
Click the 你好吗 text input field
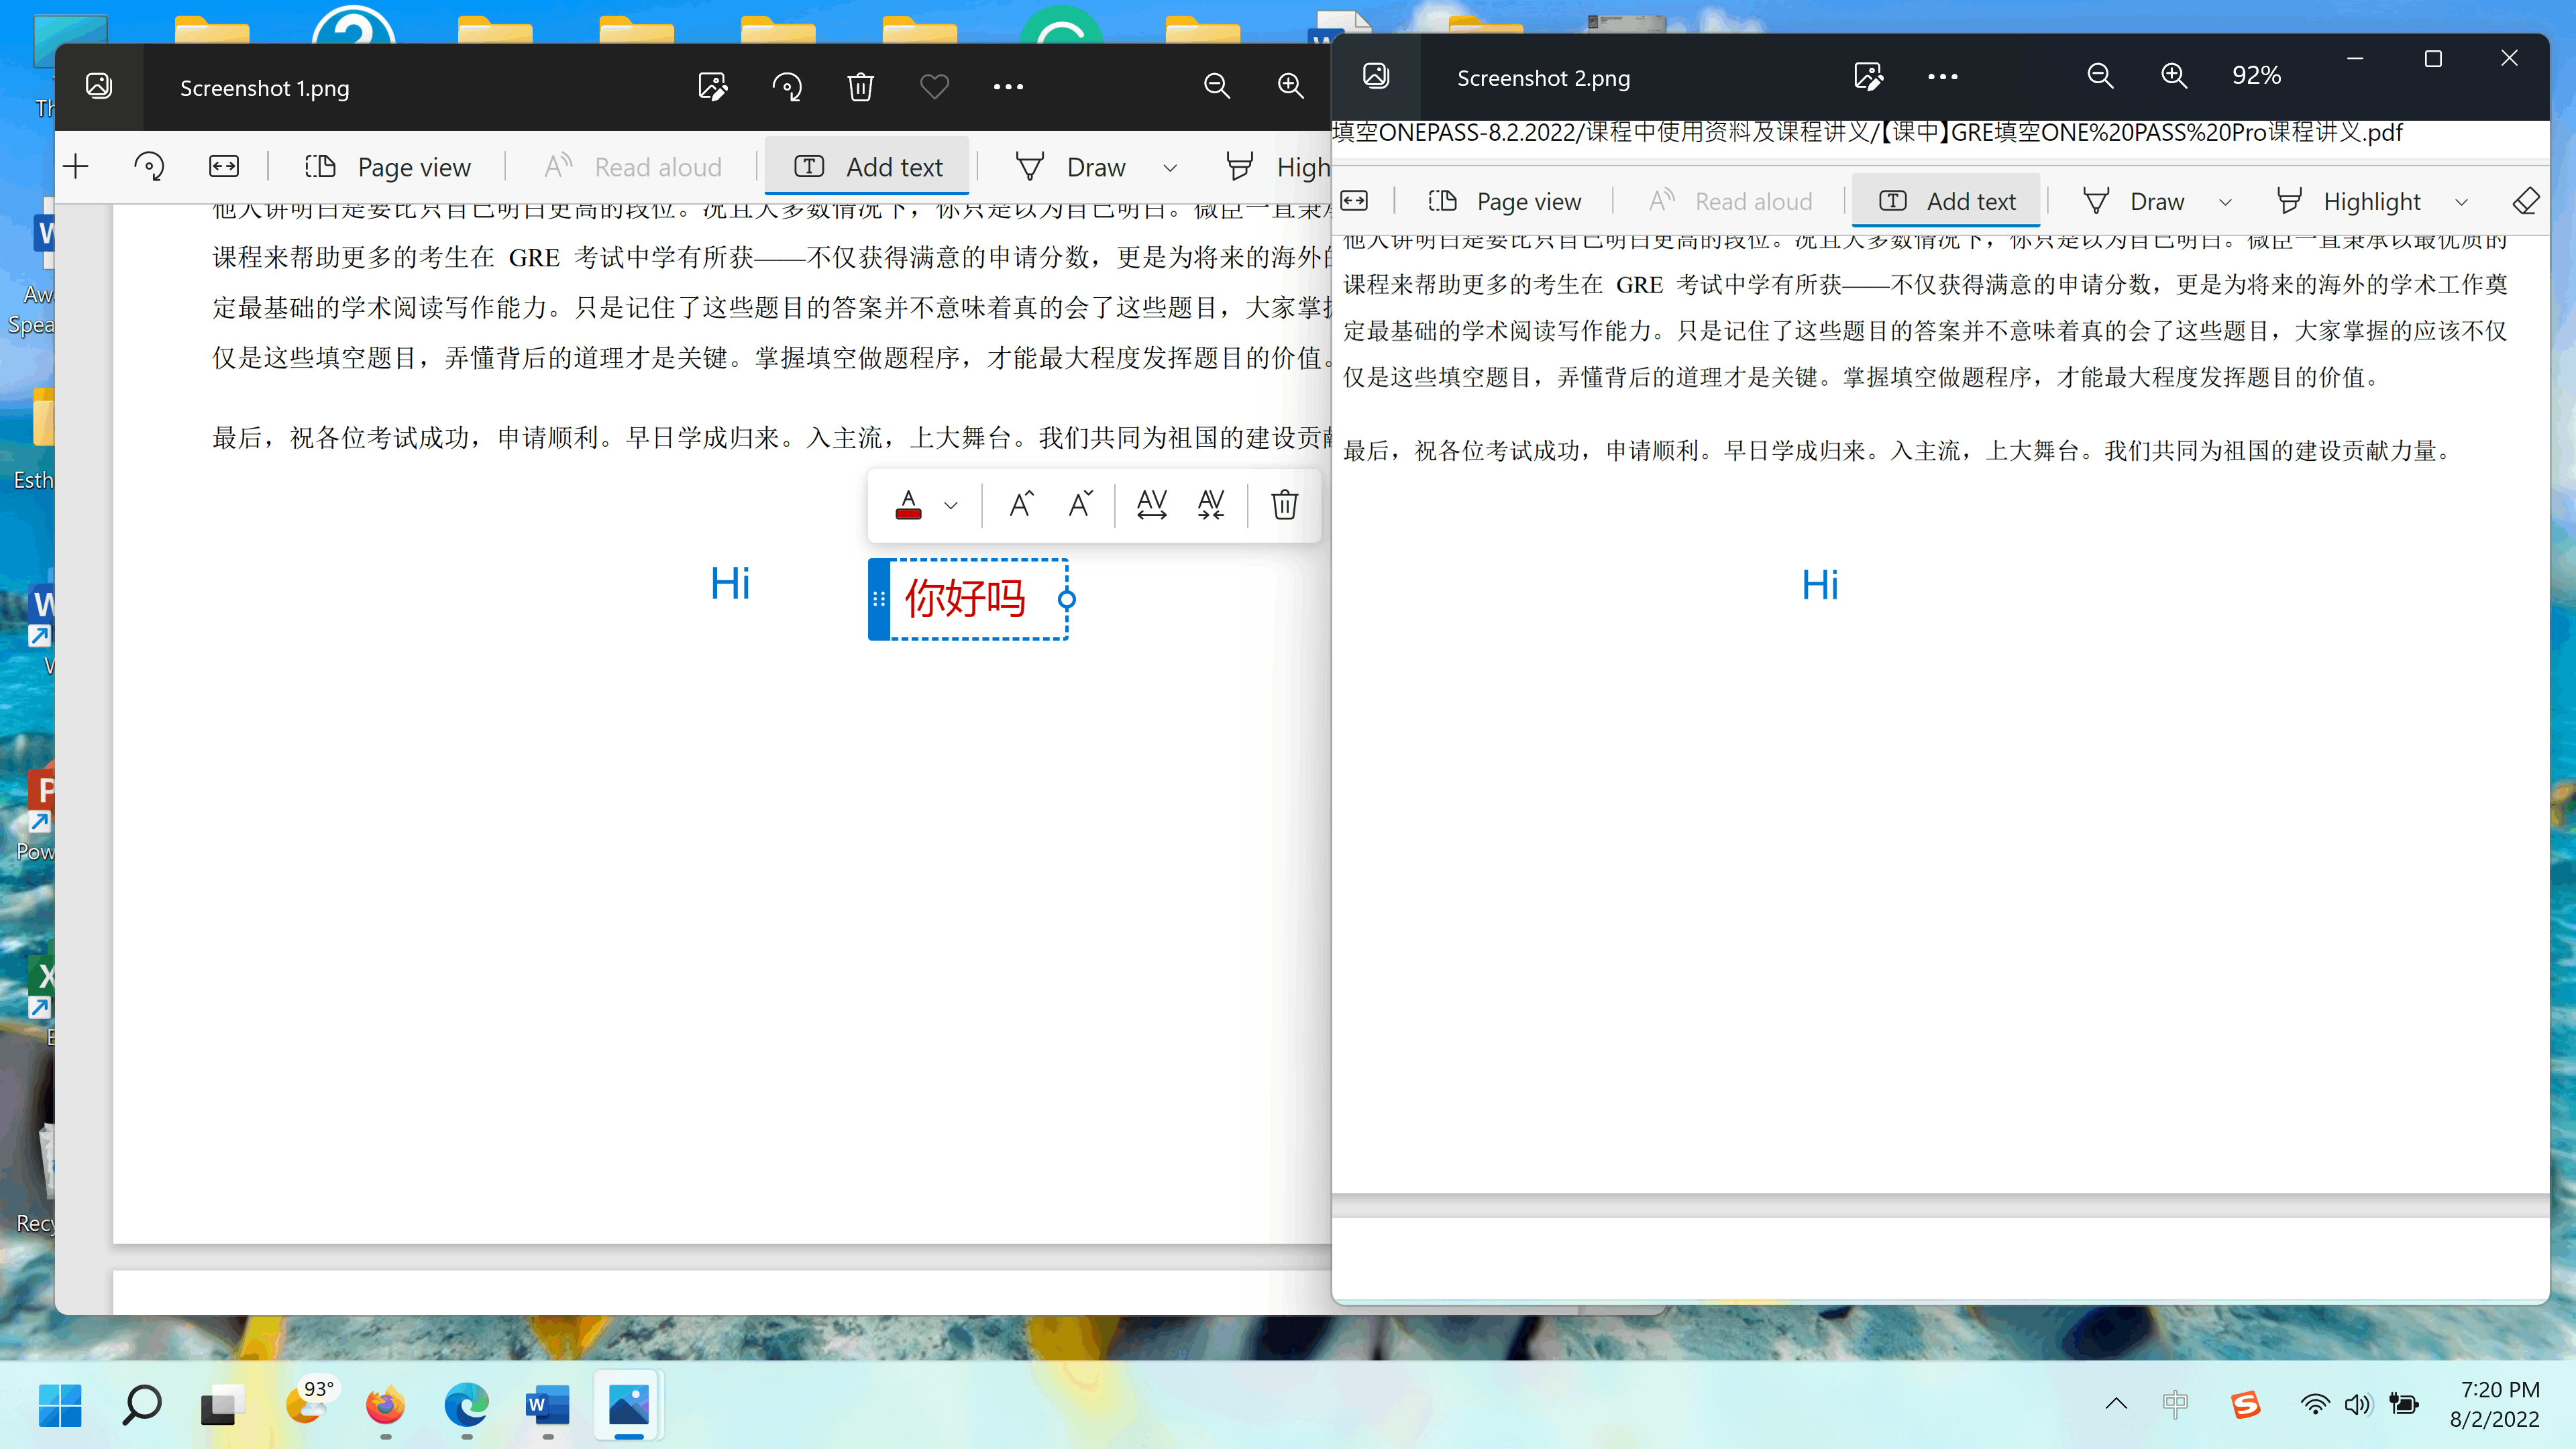point(968,596)
